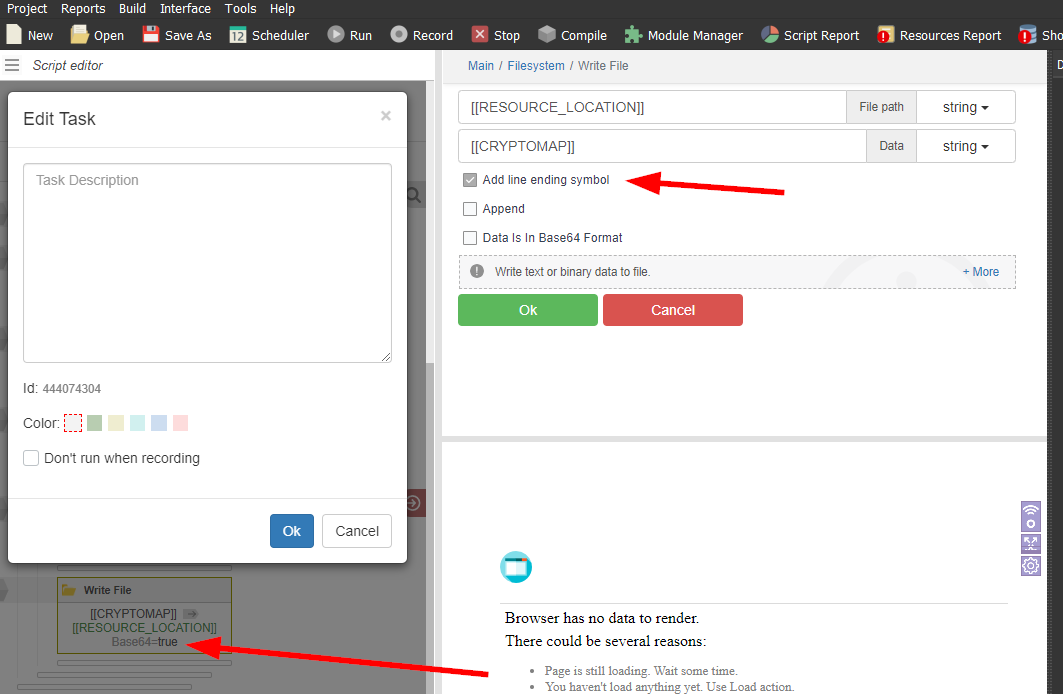Click green Ok button in Write File
This screenshot has width=1063, height=694.
[x=527, y=310]
